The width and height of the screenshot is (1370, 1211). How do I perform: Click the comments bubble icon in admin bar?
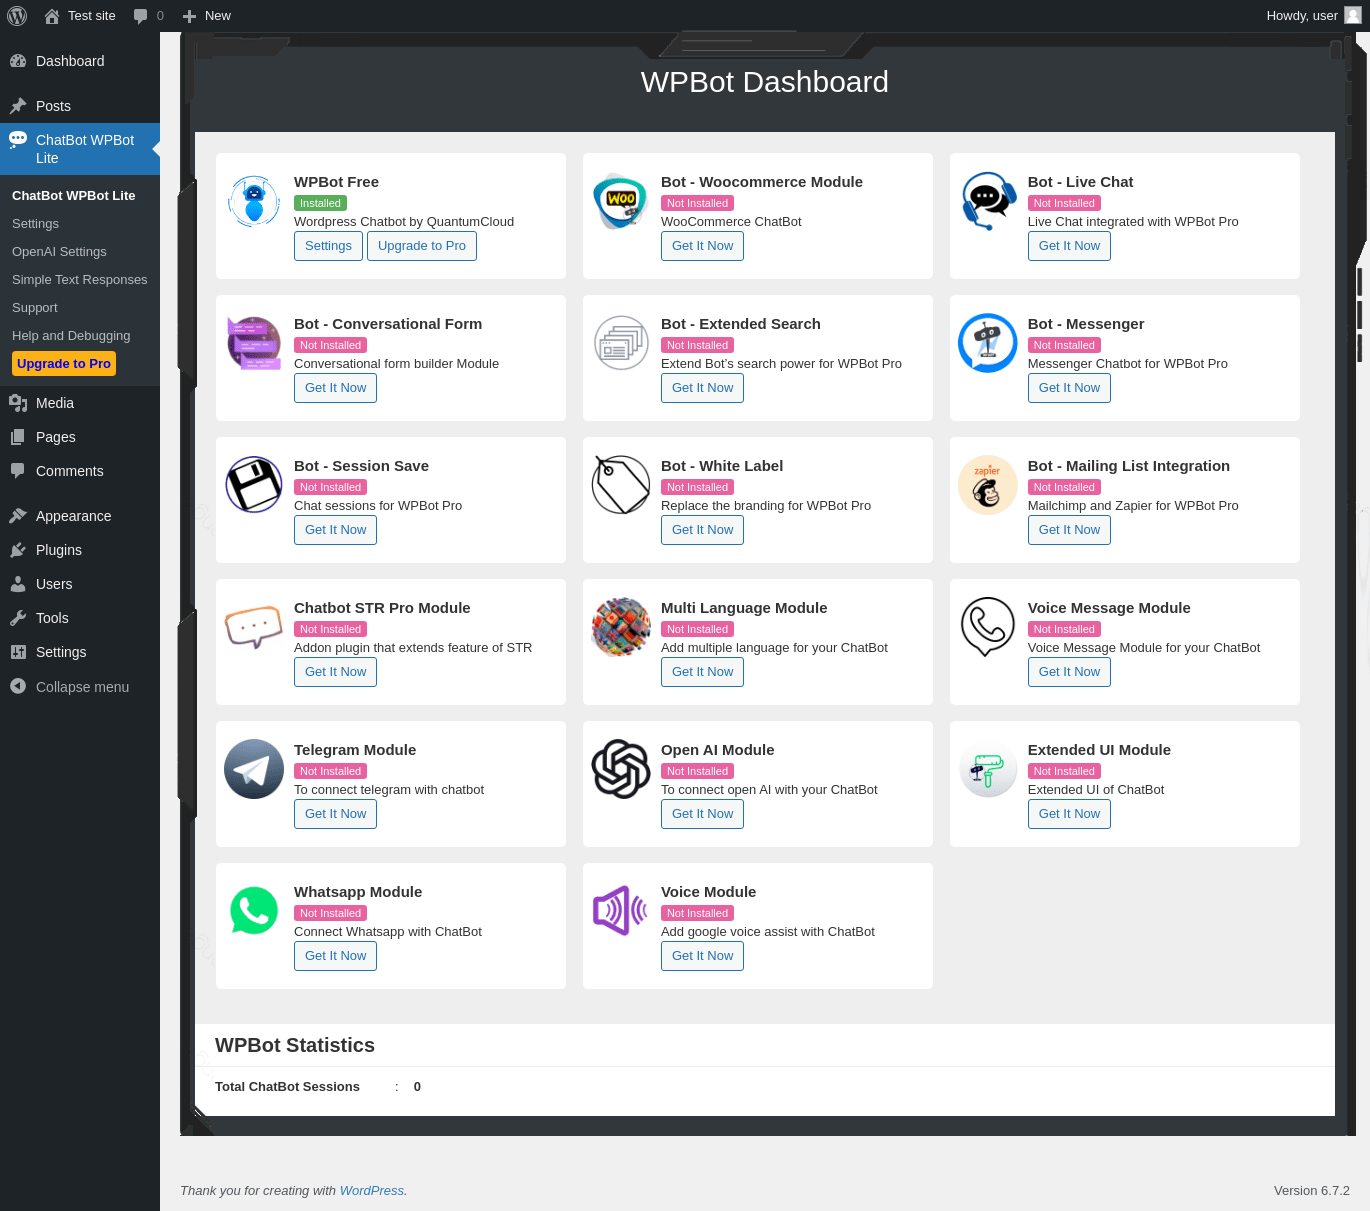[140, 16]
